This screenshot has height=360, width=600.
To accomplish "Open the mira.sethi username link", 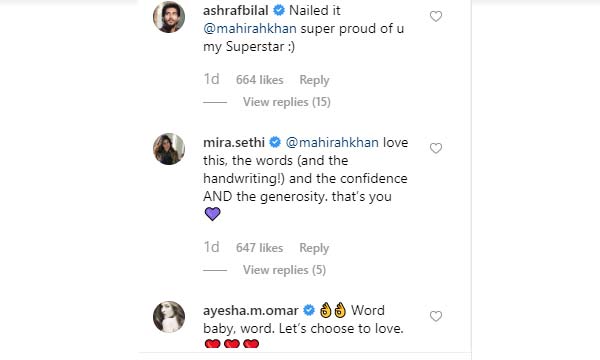I will click(234, 142).
